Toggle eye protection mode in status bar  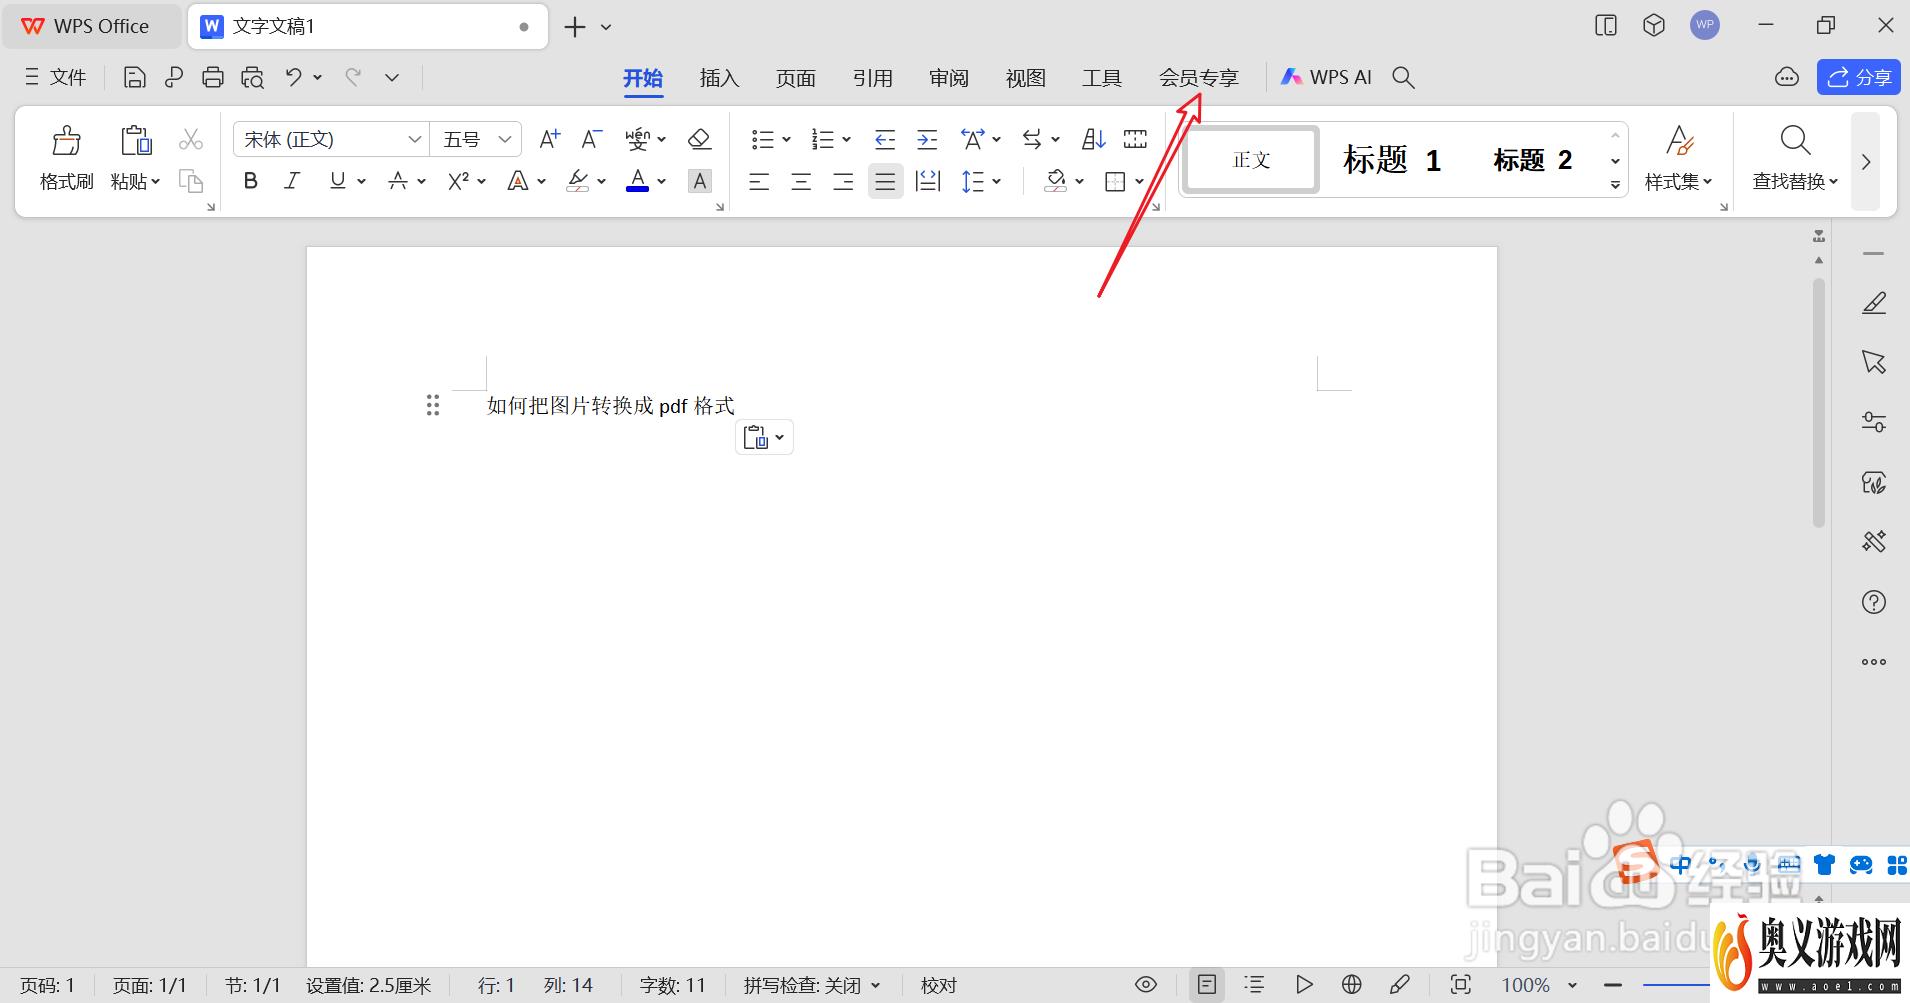[1146, 985]
